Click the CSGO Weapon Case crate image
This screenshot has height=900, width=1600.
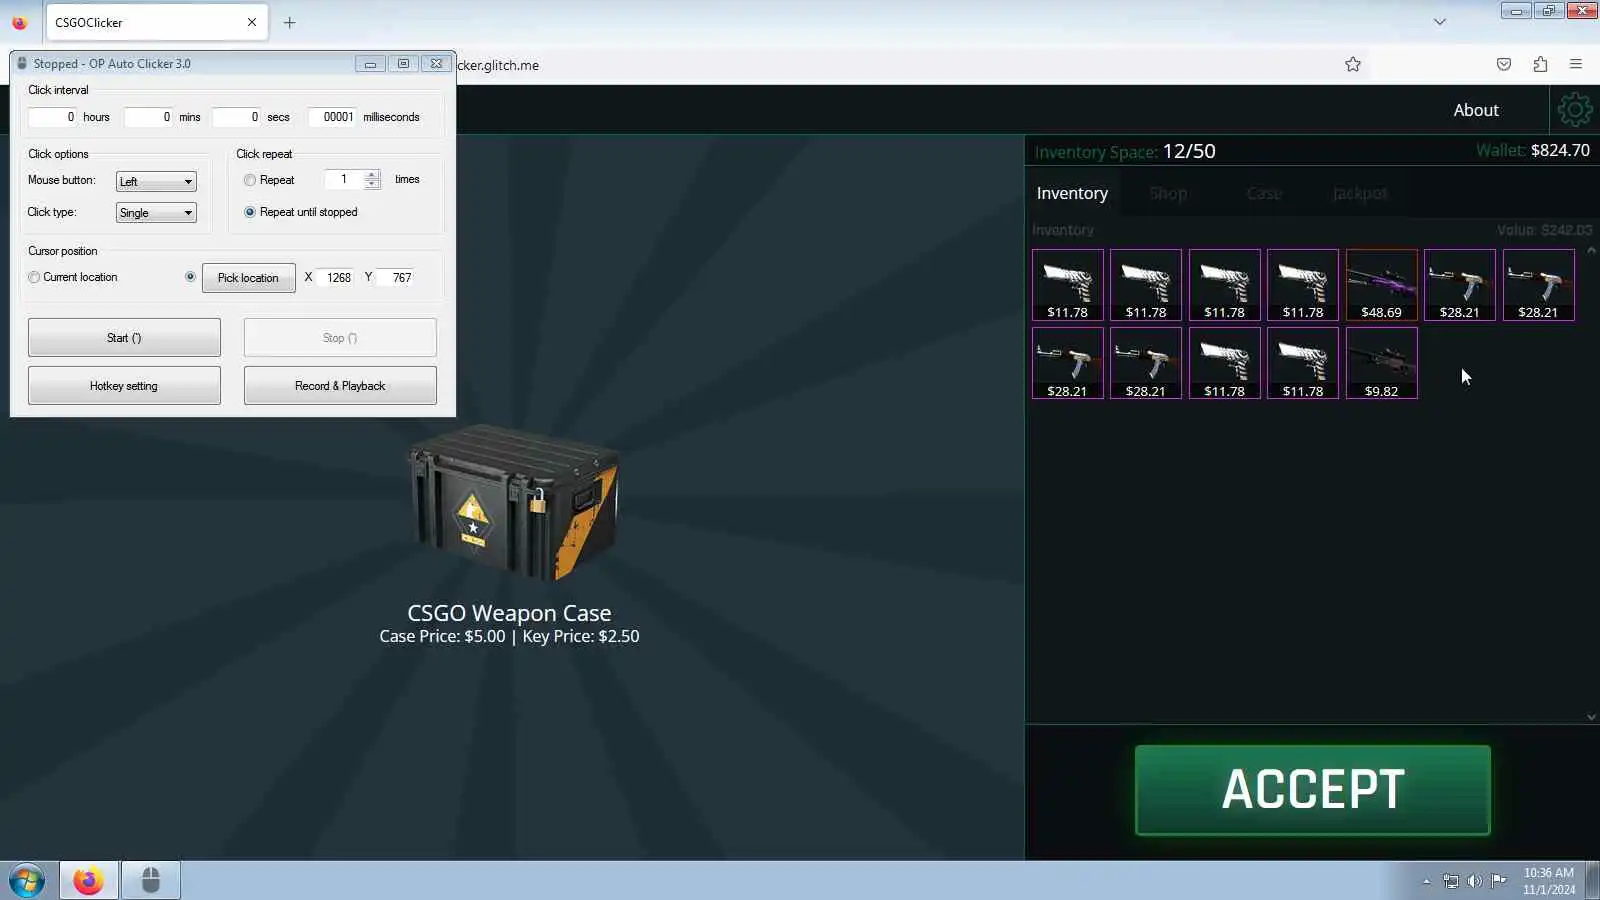click(513, 502)
